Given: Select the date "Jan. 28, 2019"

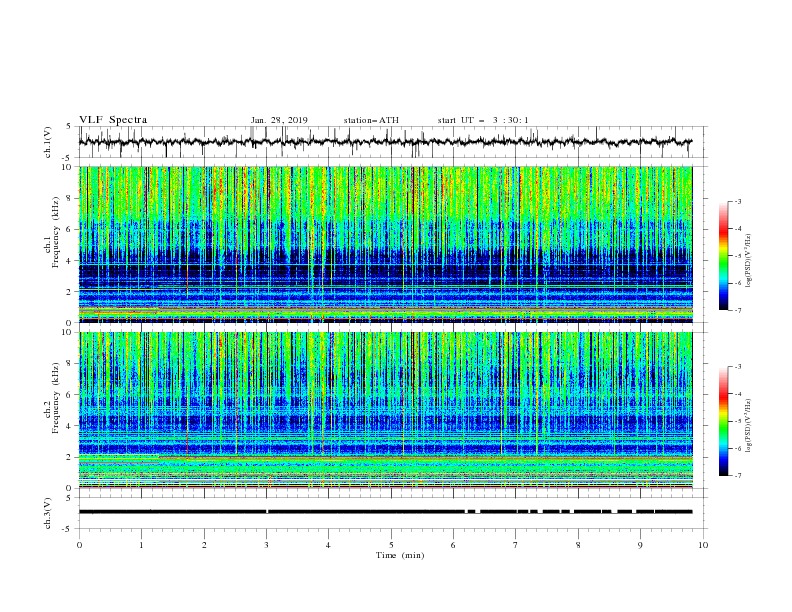Looking at the screenshot, I should pos(279,120).
